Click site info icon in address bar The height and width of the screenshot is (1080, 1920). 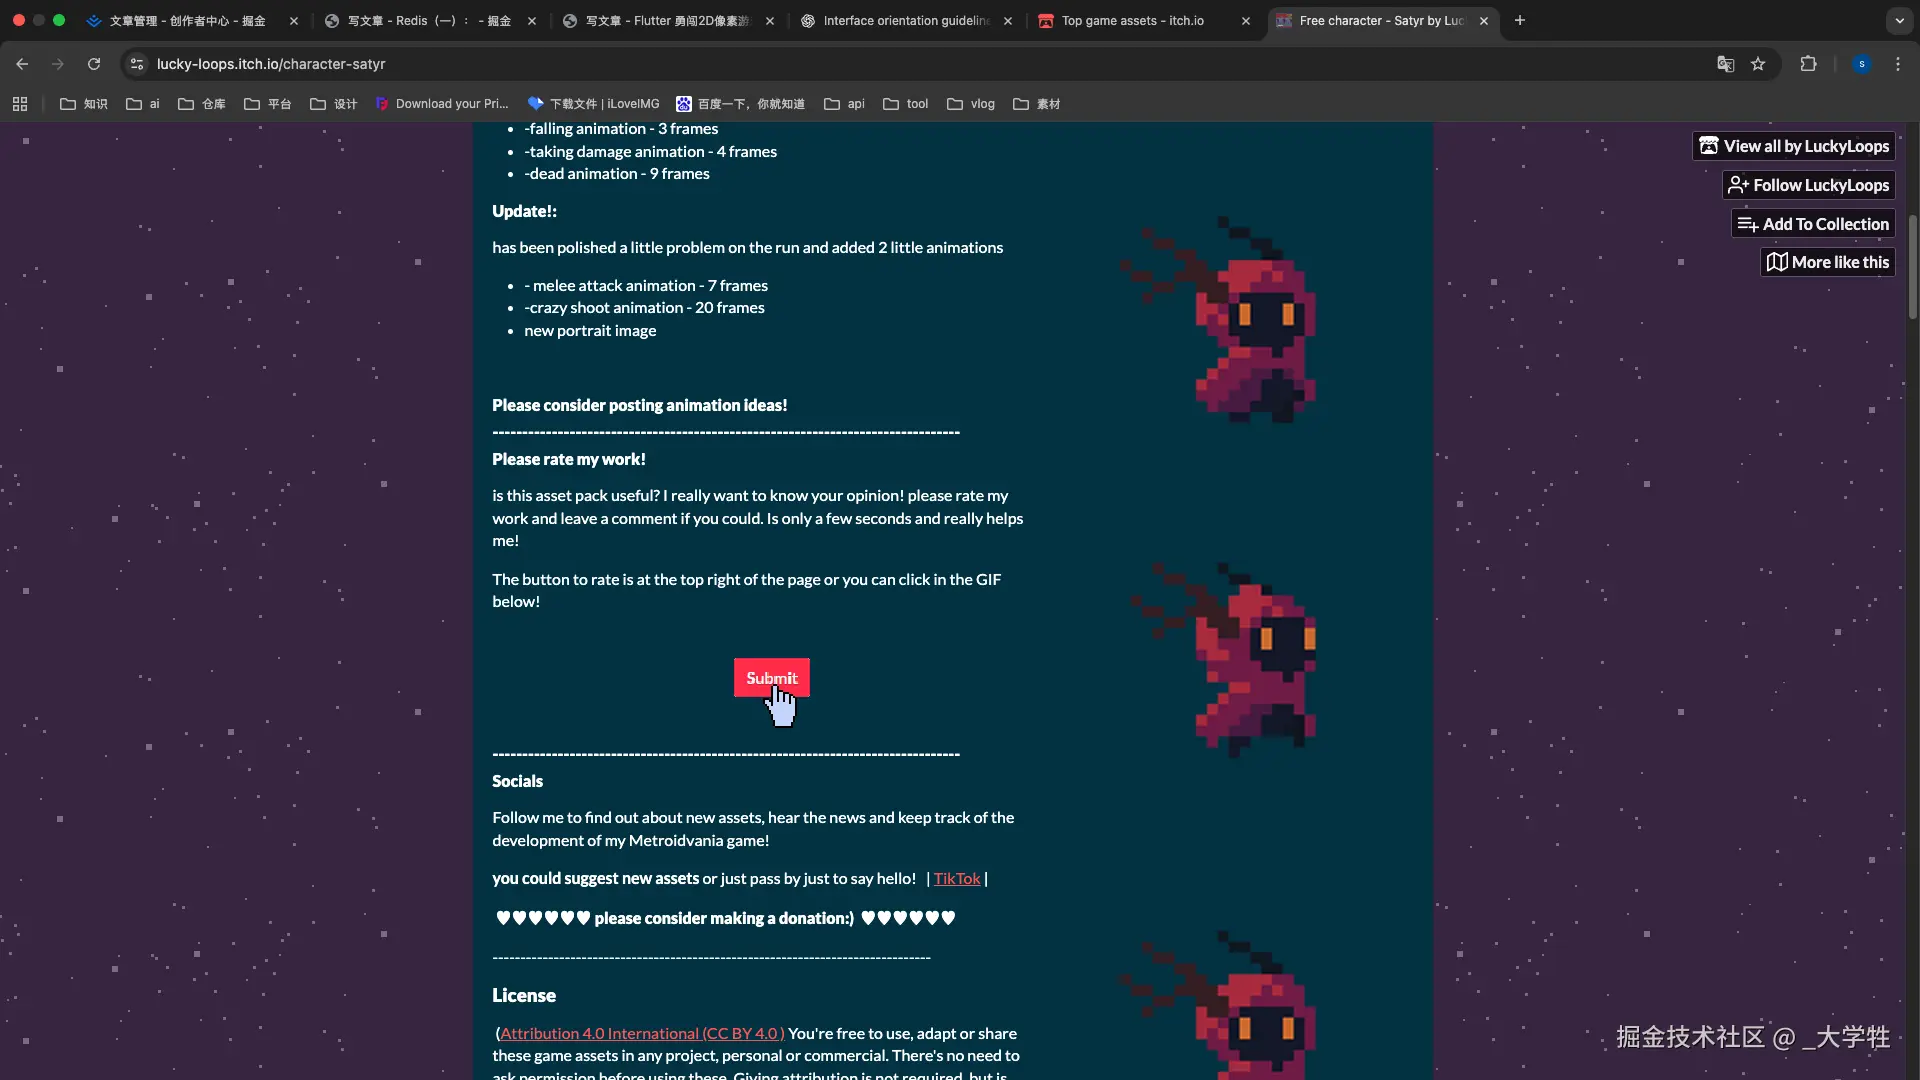(137, 64)
